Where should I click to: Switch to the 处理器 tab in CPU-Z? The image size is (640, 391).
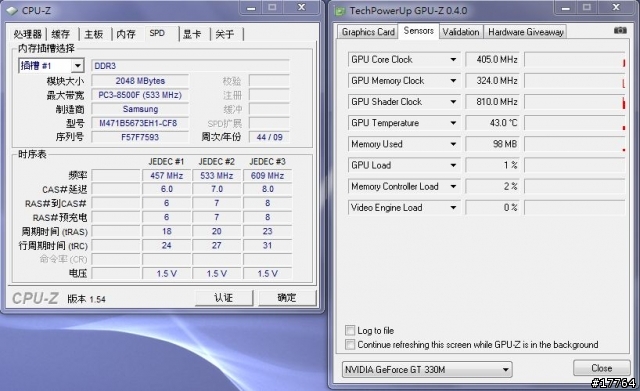[28, 34]
